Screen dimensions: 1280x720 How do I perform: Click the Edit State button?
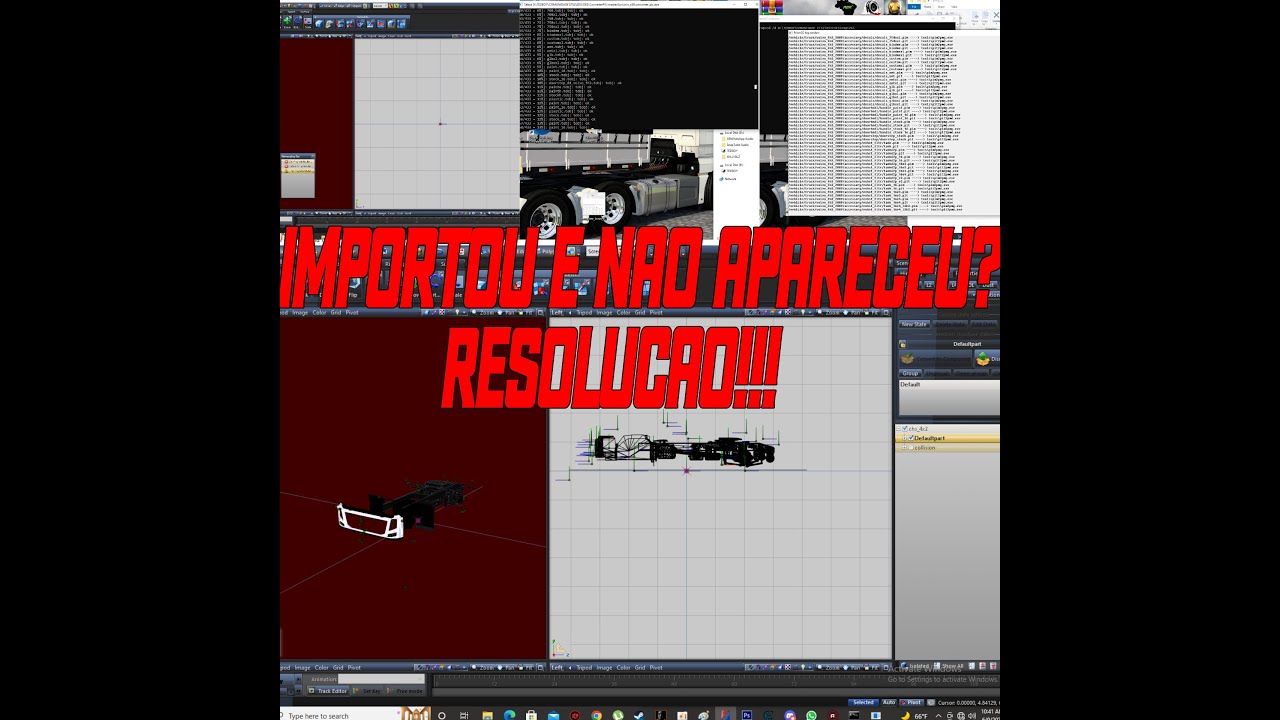click(x=983, y=324)
